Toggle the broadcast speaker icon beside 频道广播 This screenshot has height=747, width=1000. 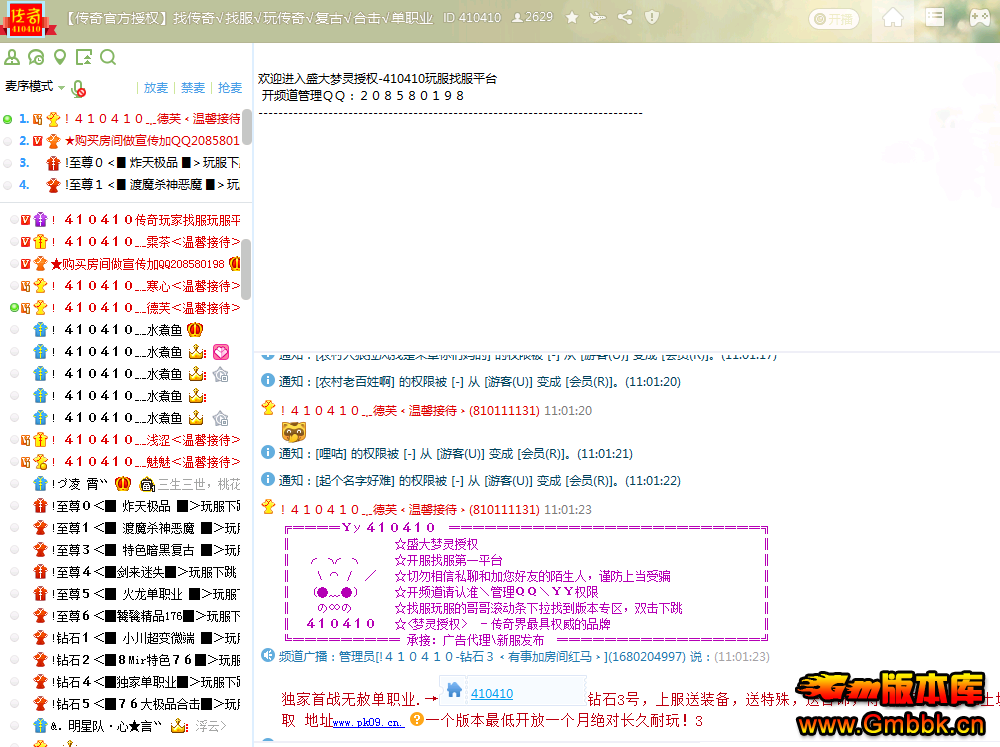267,656
